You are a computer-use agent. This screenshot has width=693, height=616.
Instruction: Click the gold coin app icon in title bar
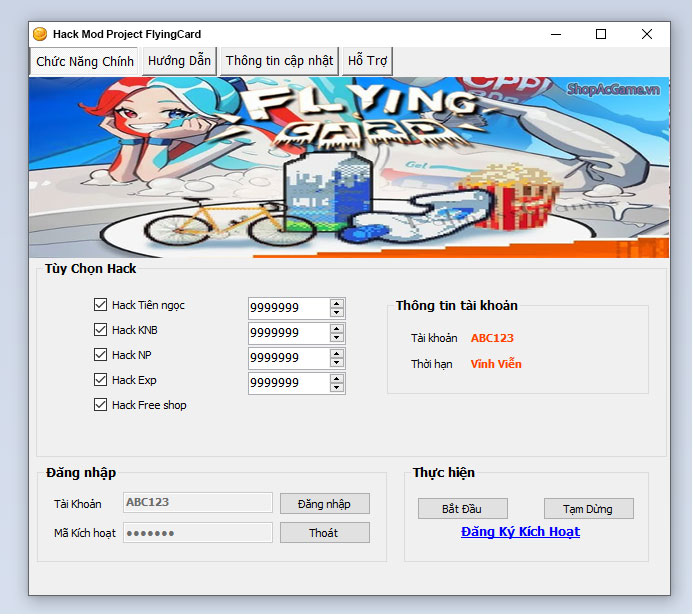point(40,34)
